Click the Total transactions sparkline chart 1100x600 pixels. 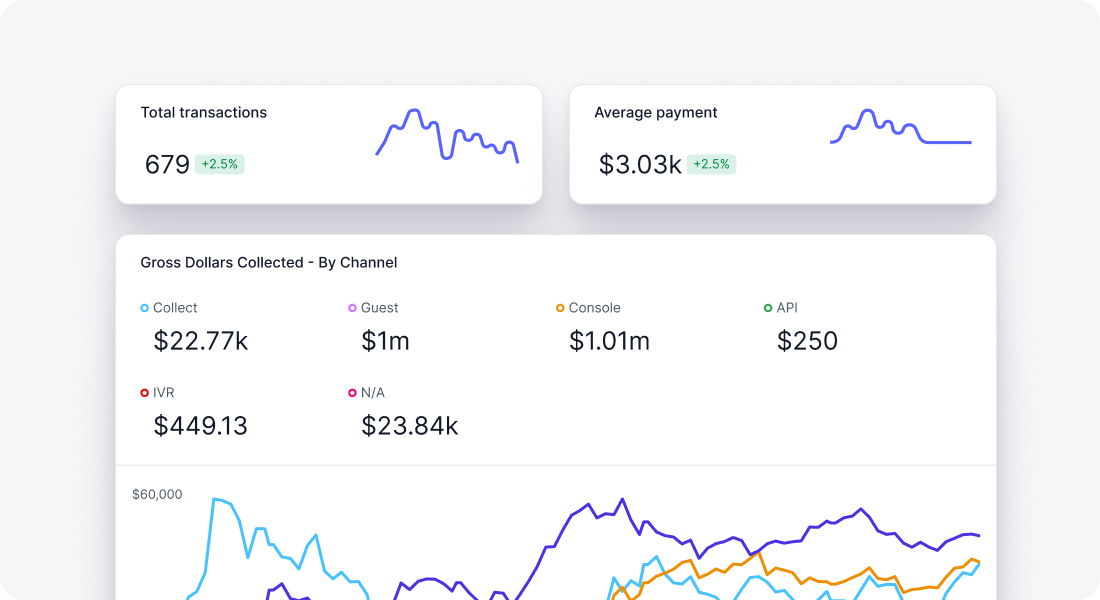tap(448, 136)
